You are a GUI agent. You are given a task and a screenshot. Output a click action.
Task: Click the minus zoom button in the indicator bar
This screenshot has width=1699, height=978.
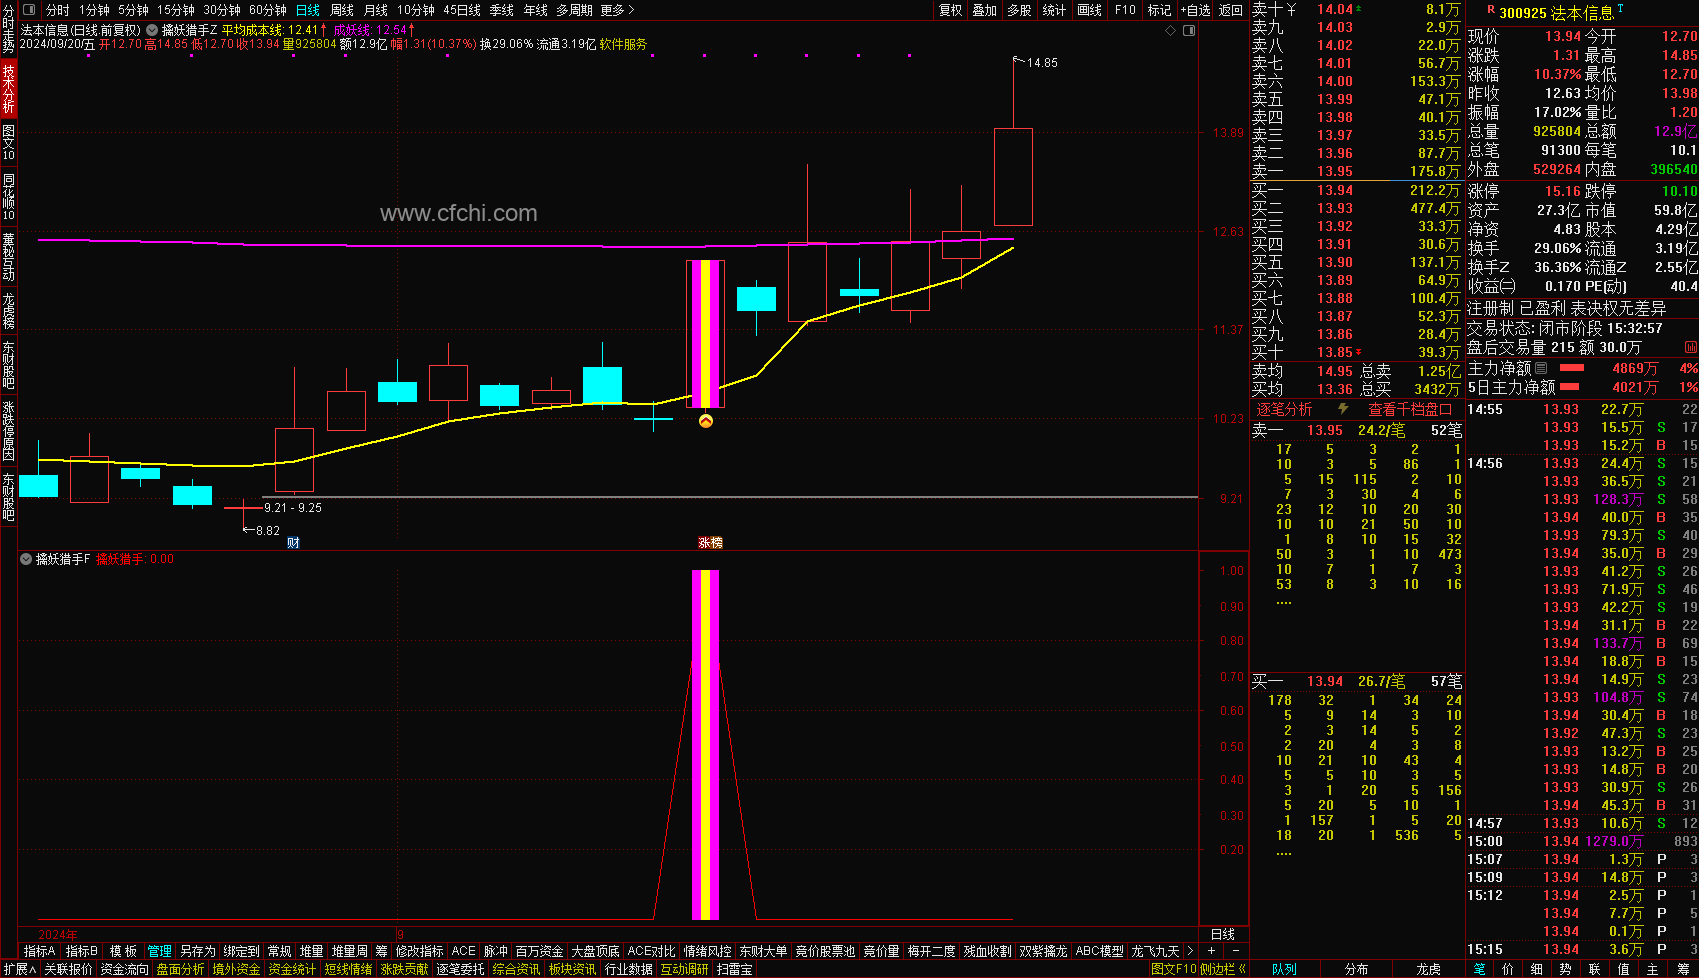click(x=1236, y=951)
